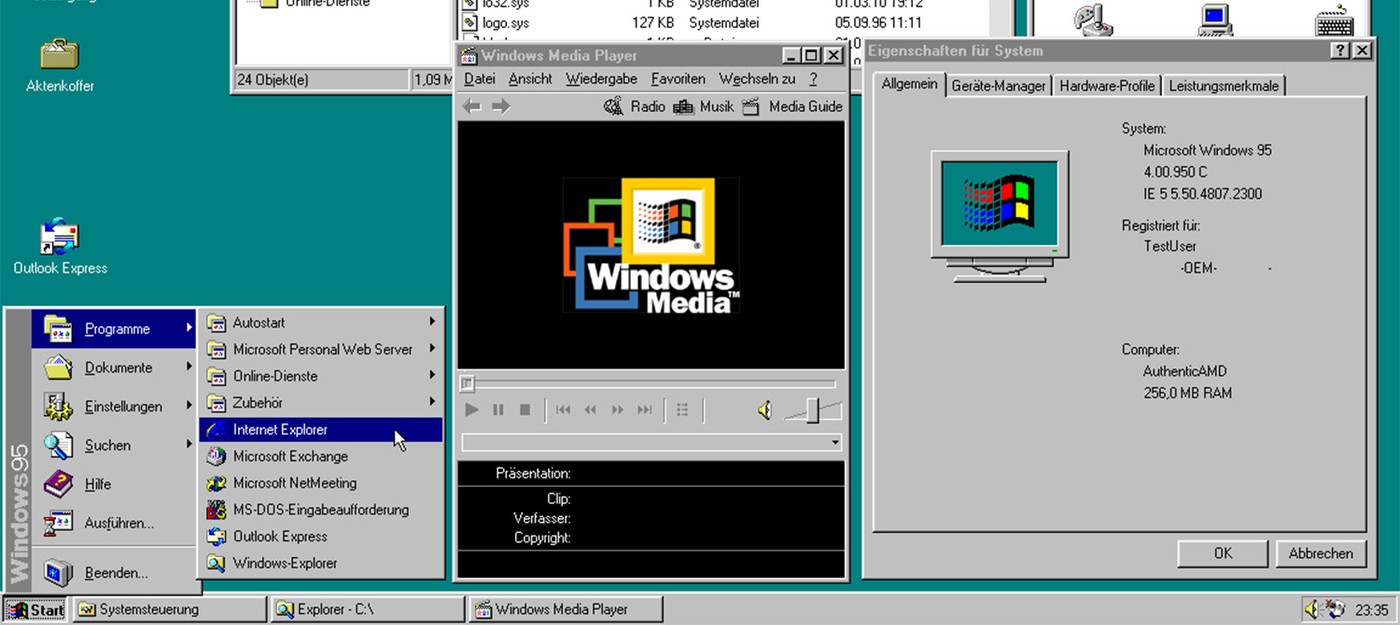Viewport: 1400px width, 625px height.
Task: Switch to the Geräte-Manager tab
Action: (998, 86)
